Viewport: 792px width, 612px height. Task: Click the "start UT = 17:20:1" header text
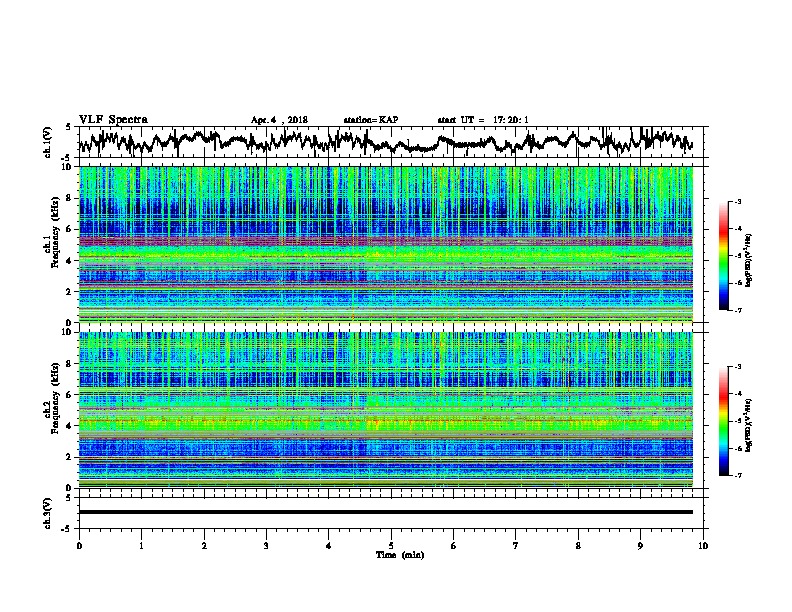pos(483,120)
